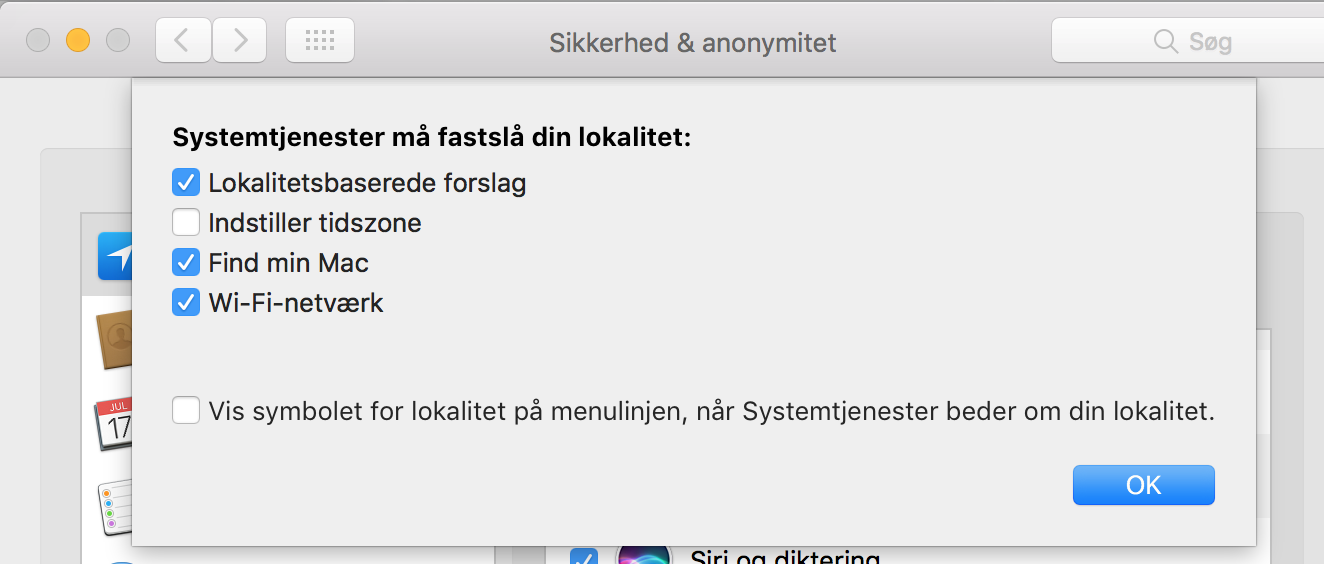This screenshot has width=1324, height=564.
Task: Uncheck Siri og diktering checkbox
Action: coord(584,556)
